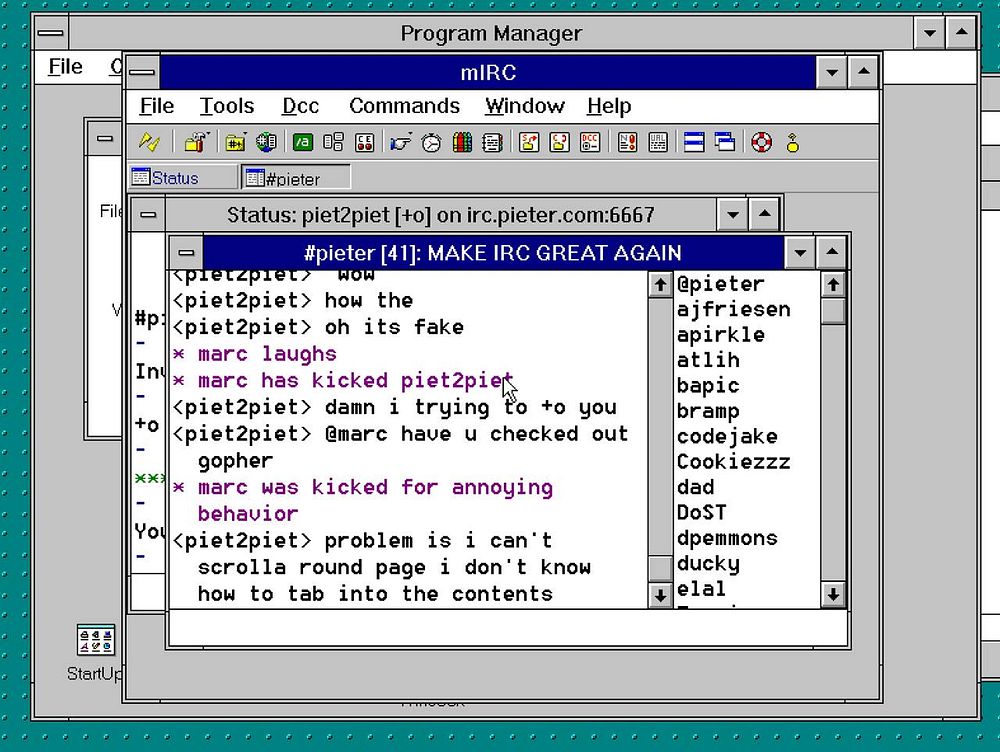Select codejake in the nick list

click(727, 436)
